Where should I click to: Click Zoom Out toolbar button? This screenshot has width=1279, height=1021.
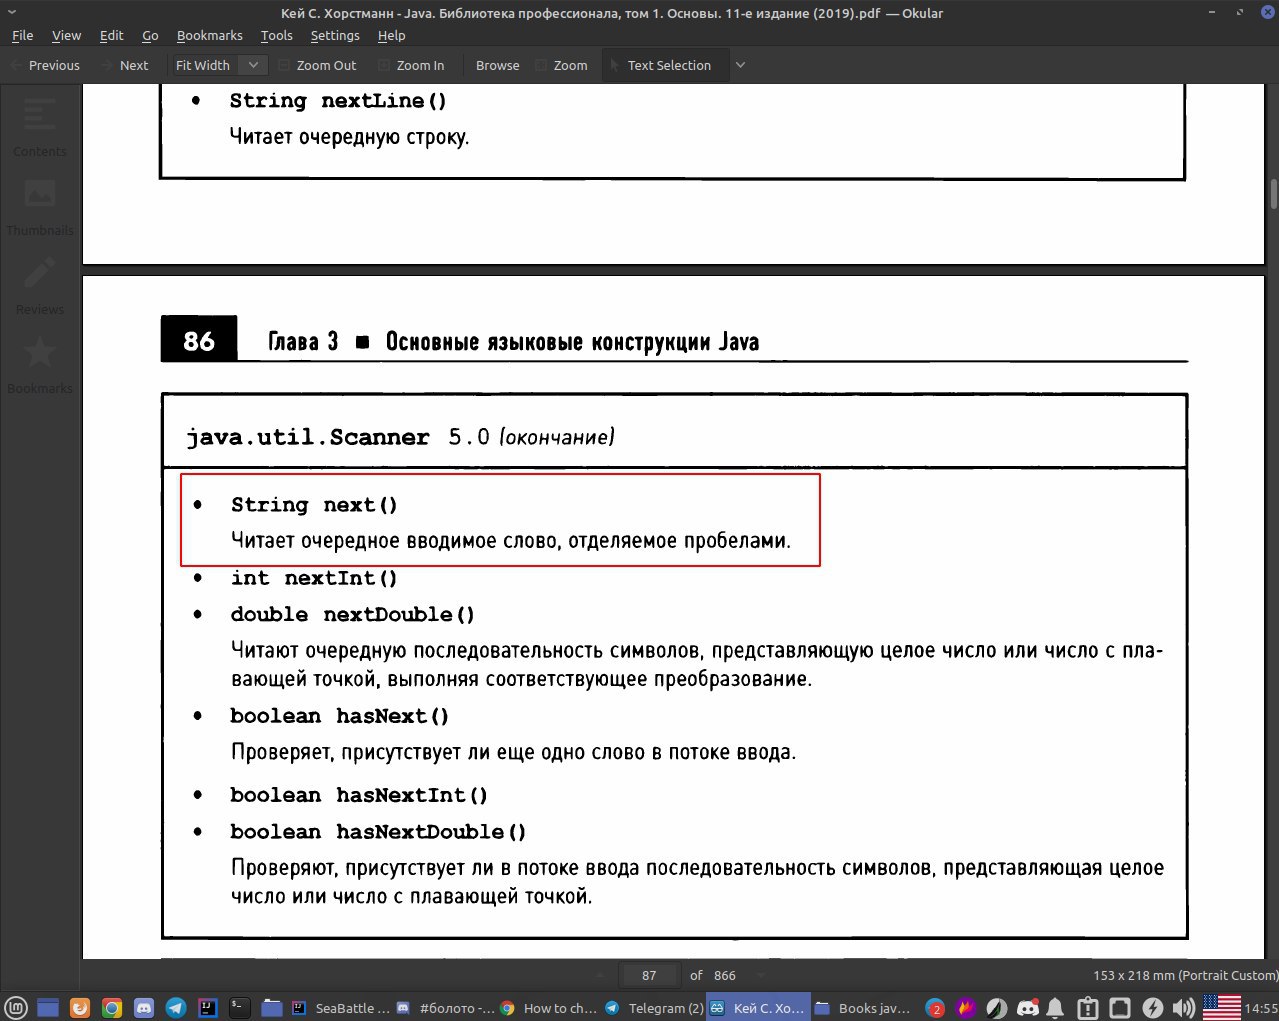(317, 65)
